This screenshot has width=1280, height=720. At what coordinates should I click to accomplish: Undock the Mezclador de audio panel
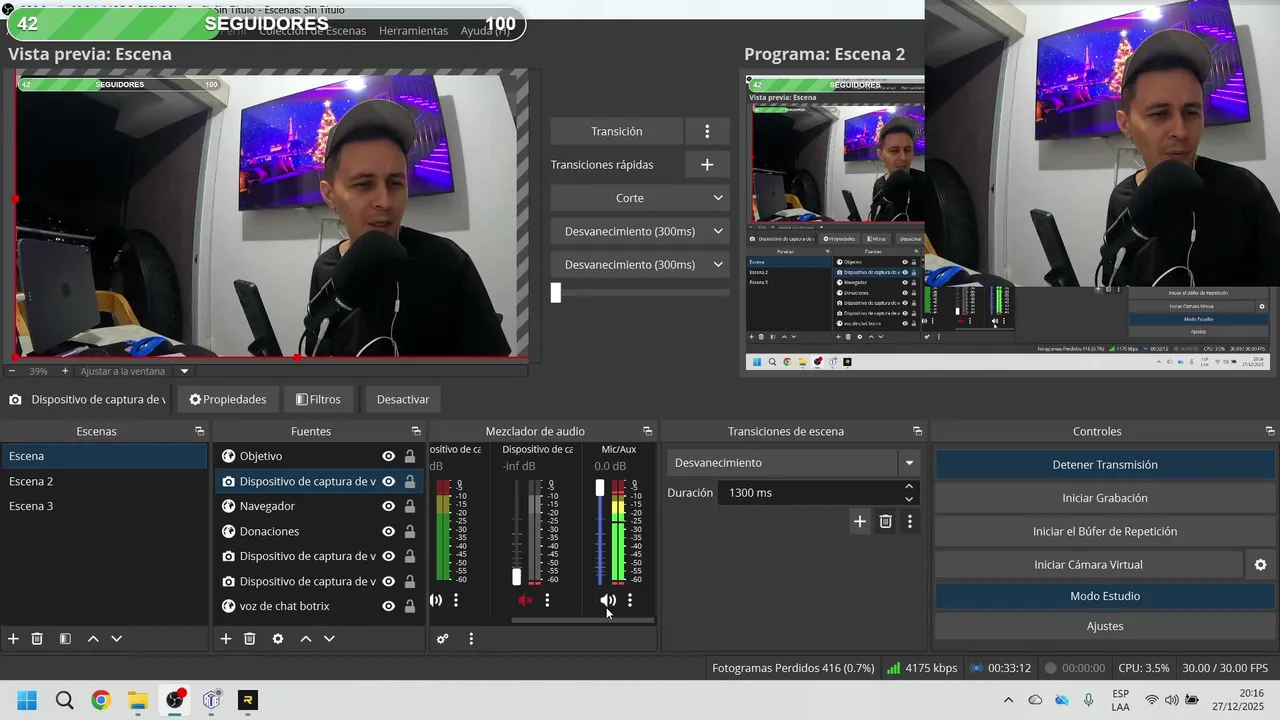647,431
